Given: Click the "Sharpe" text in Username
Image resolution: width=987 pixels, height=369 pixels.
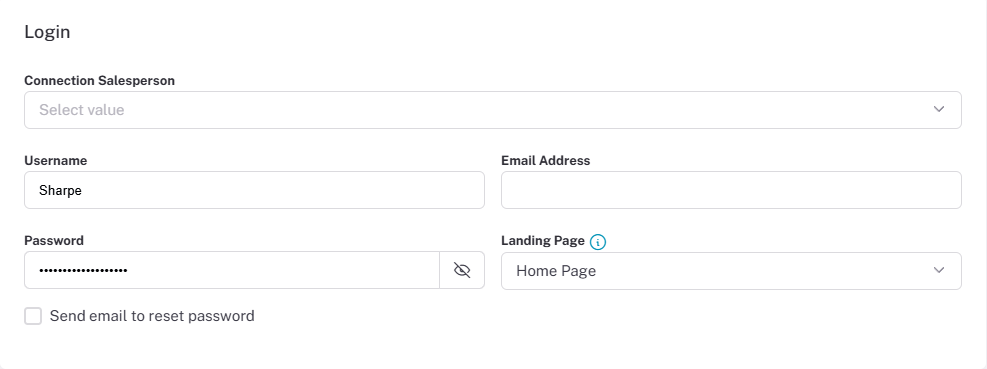Looking at the screenshot, I should 60,191.
